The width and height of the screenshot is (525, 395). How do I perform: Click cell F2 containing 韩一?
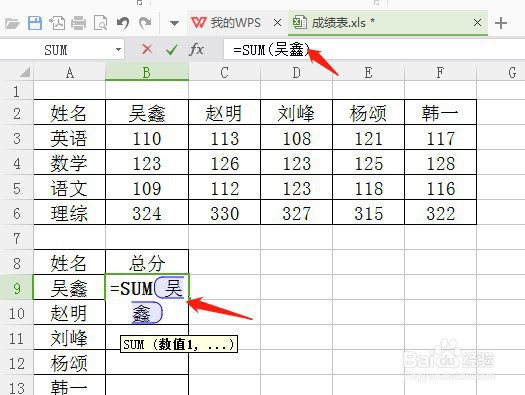pos(440,112)
